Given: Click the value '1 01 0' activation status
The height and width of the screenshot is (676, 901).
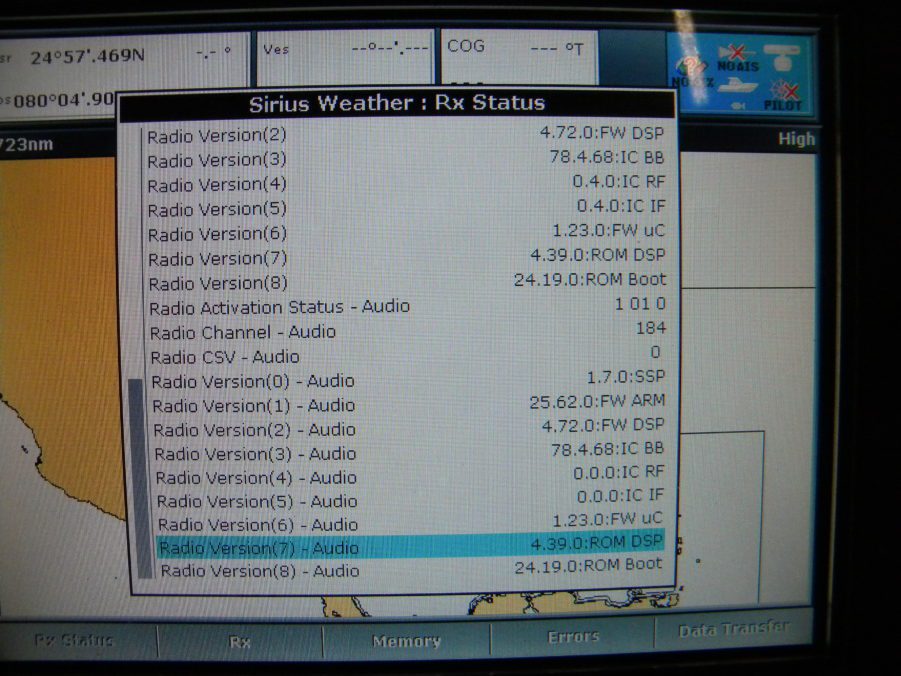Looking at the screenshot, I should (640, 304).
